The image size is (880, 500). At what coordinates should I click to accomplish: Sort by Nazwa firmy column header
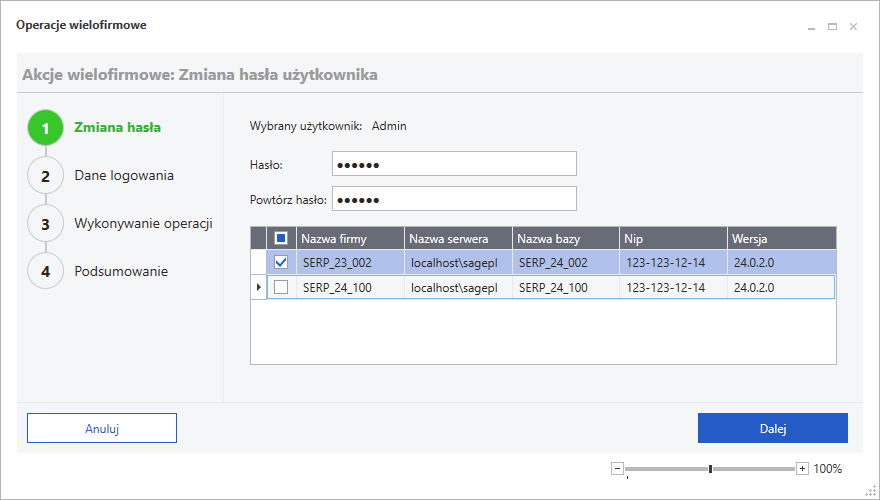pyautogui.click(x=350, y=238)
